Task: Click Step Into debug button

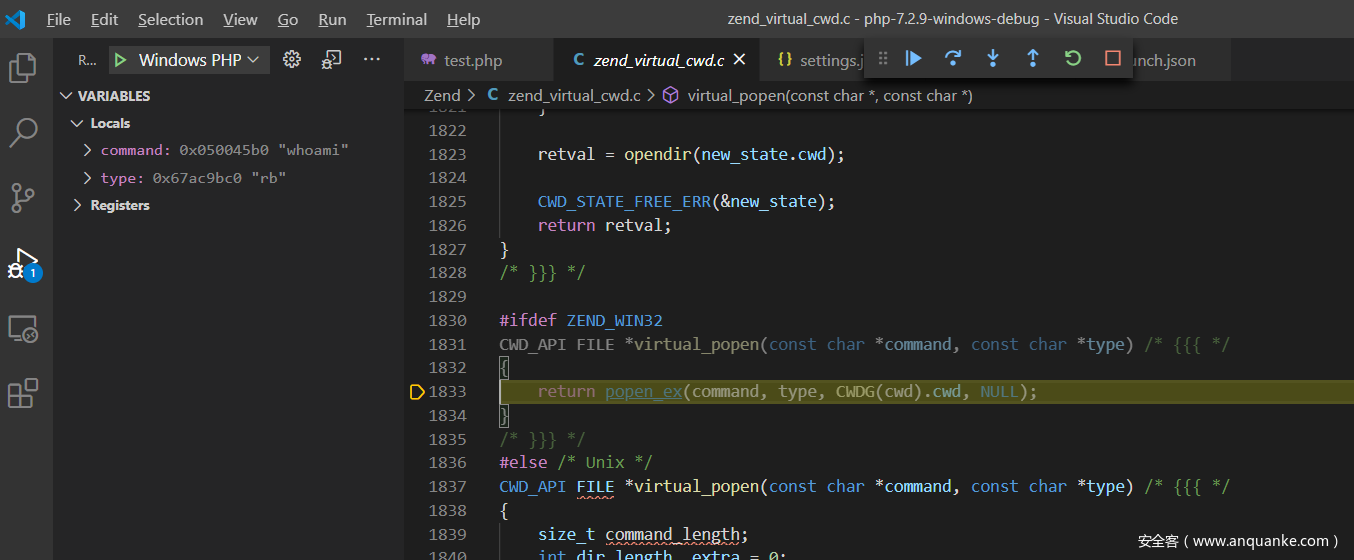Action: click(993, 59)
